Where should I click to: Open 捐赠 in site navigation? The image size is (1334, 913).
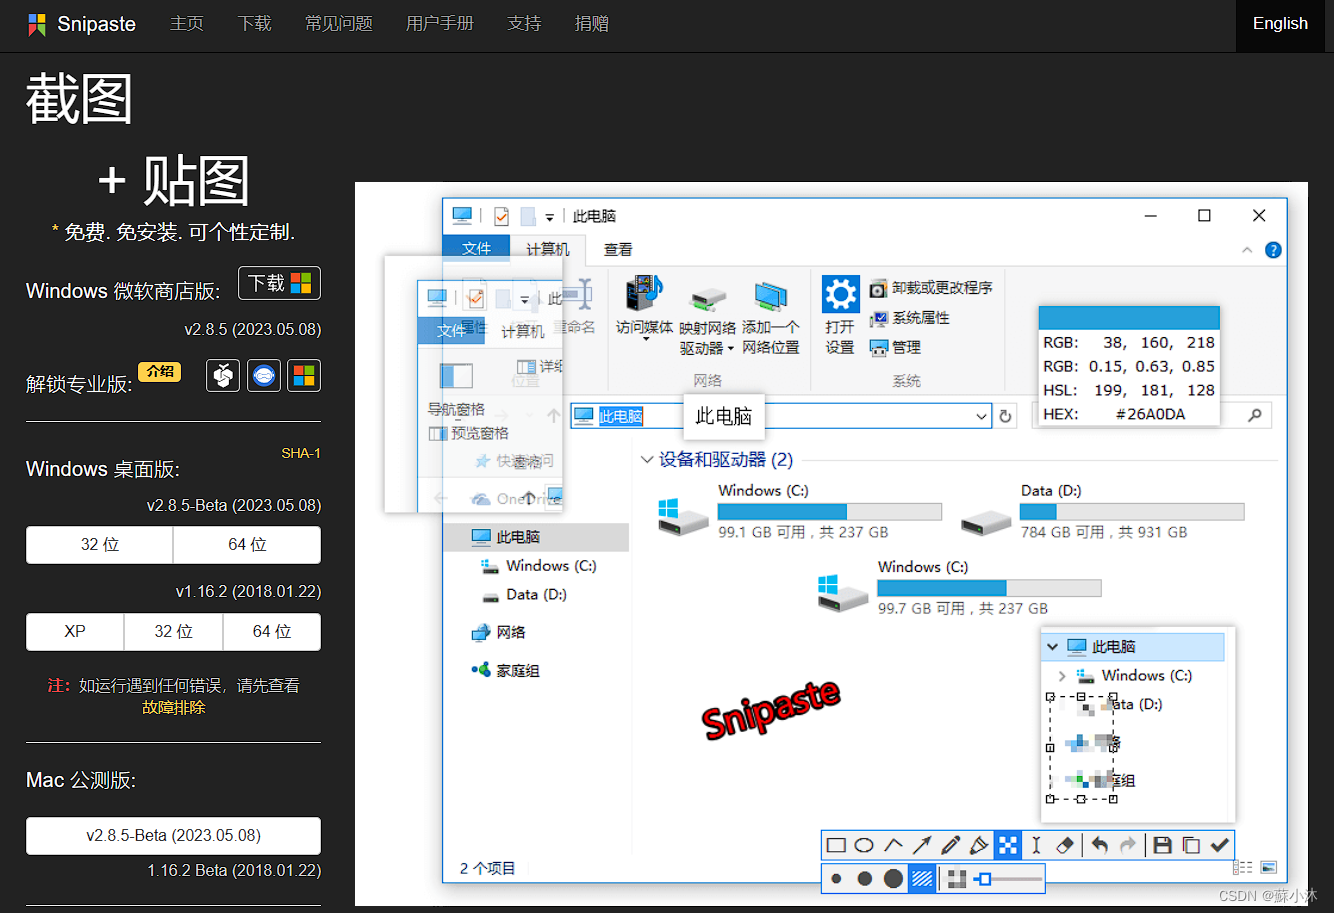pos(592,23)
